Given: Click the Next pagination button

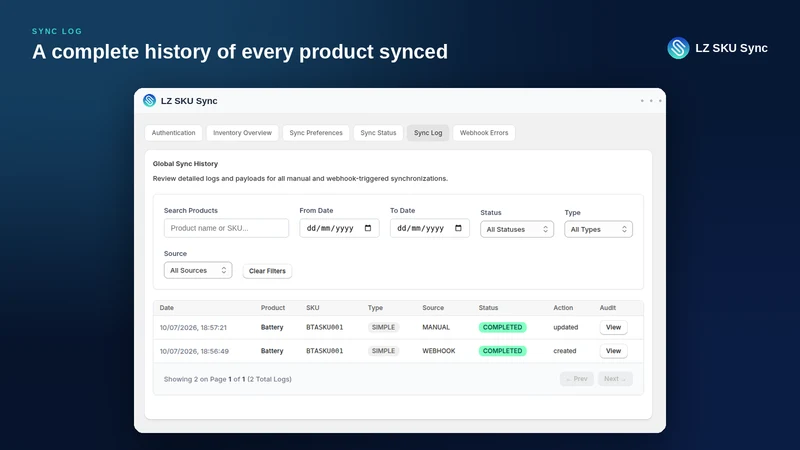Looking at the screenshot, I should tap(615, 379).
